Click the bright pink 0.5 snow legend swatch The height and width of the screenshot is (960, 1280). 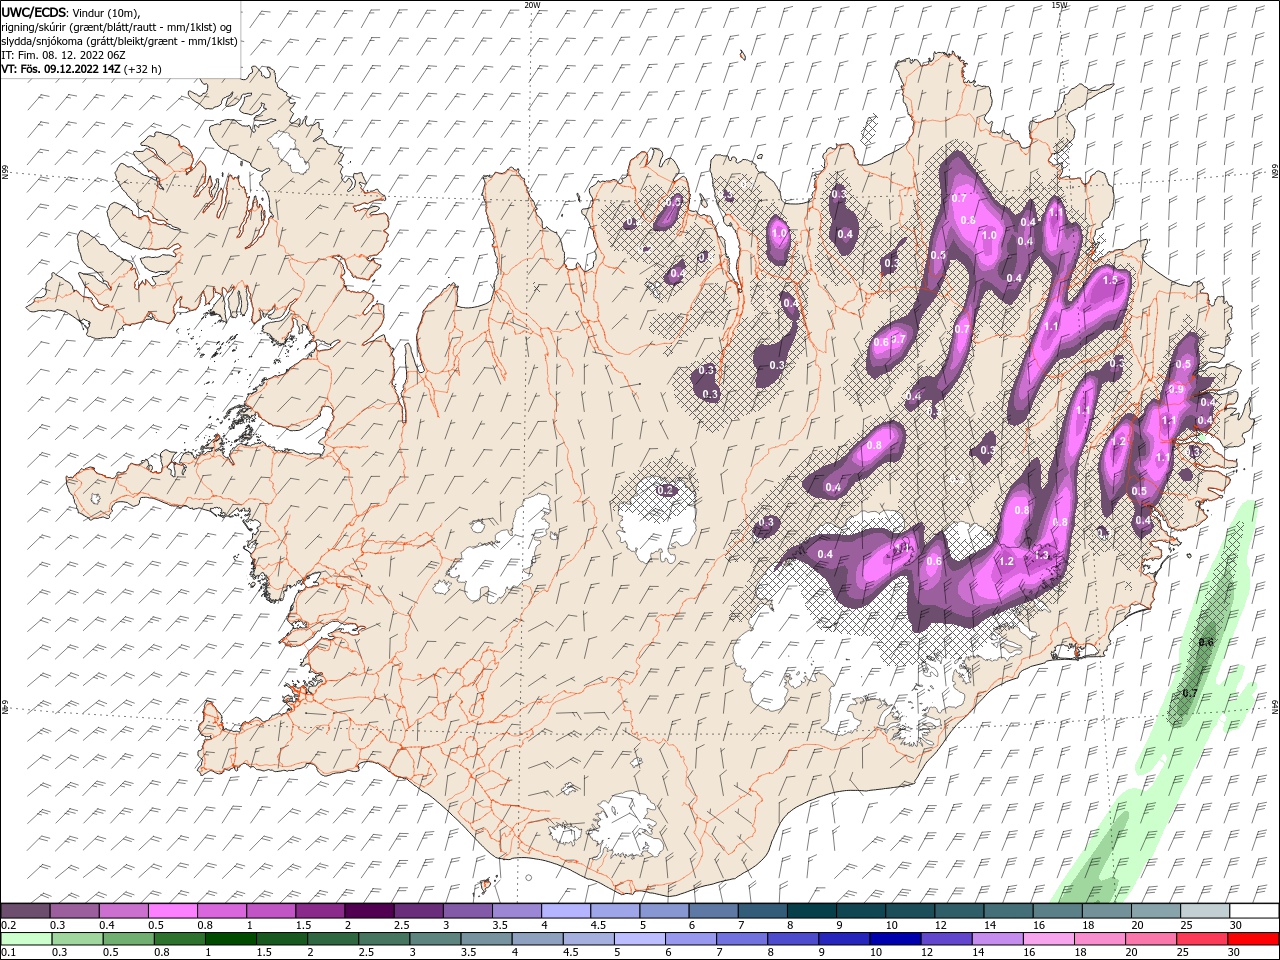[172, 911]
